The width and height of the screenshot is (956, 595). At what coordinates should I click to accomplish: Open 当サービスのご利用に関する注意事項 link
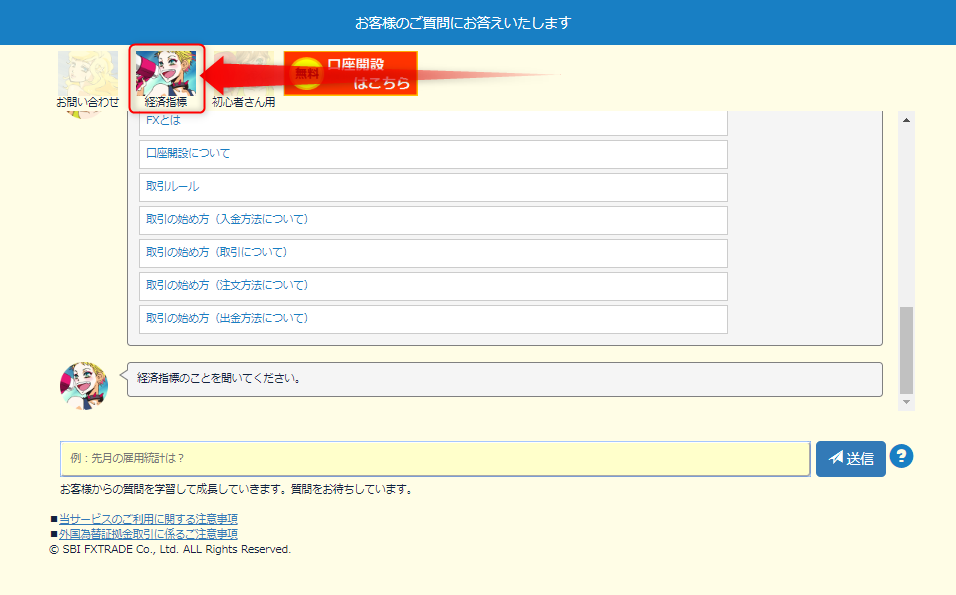click(x=148, y=519)
